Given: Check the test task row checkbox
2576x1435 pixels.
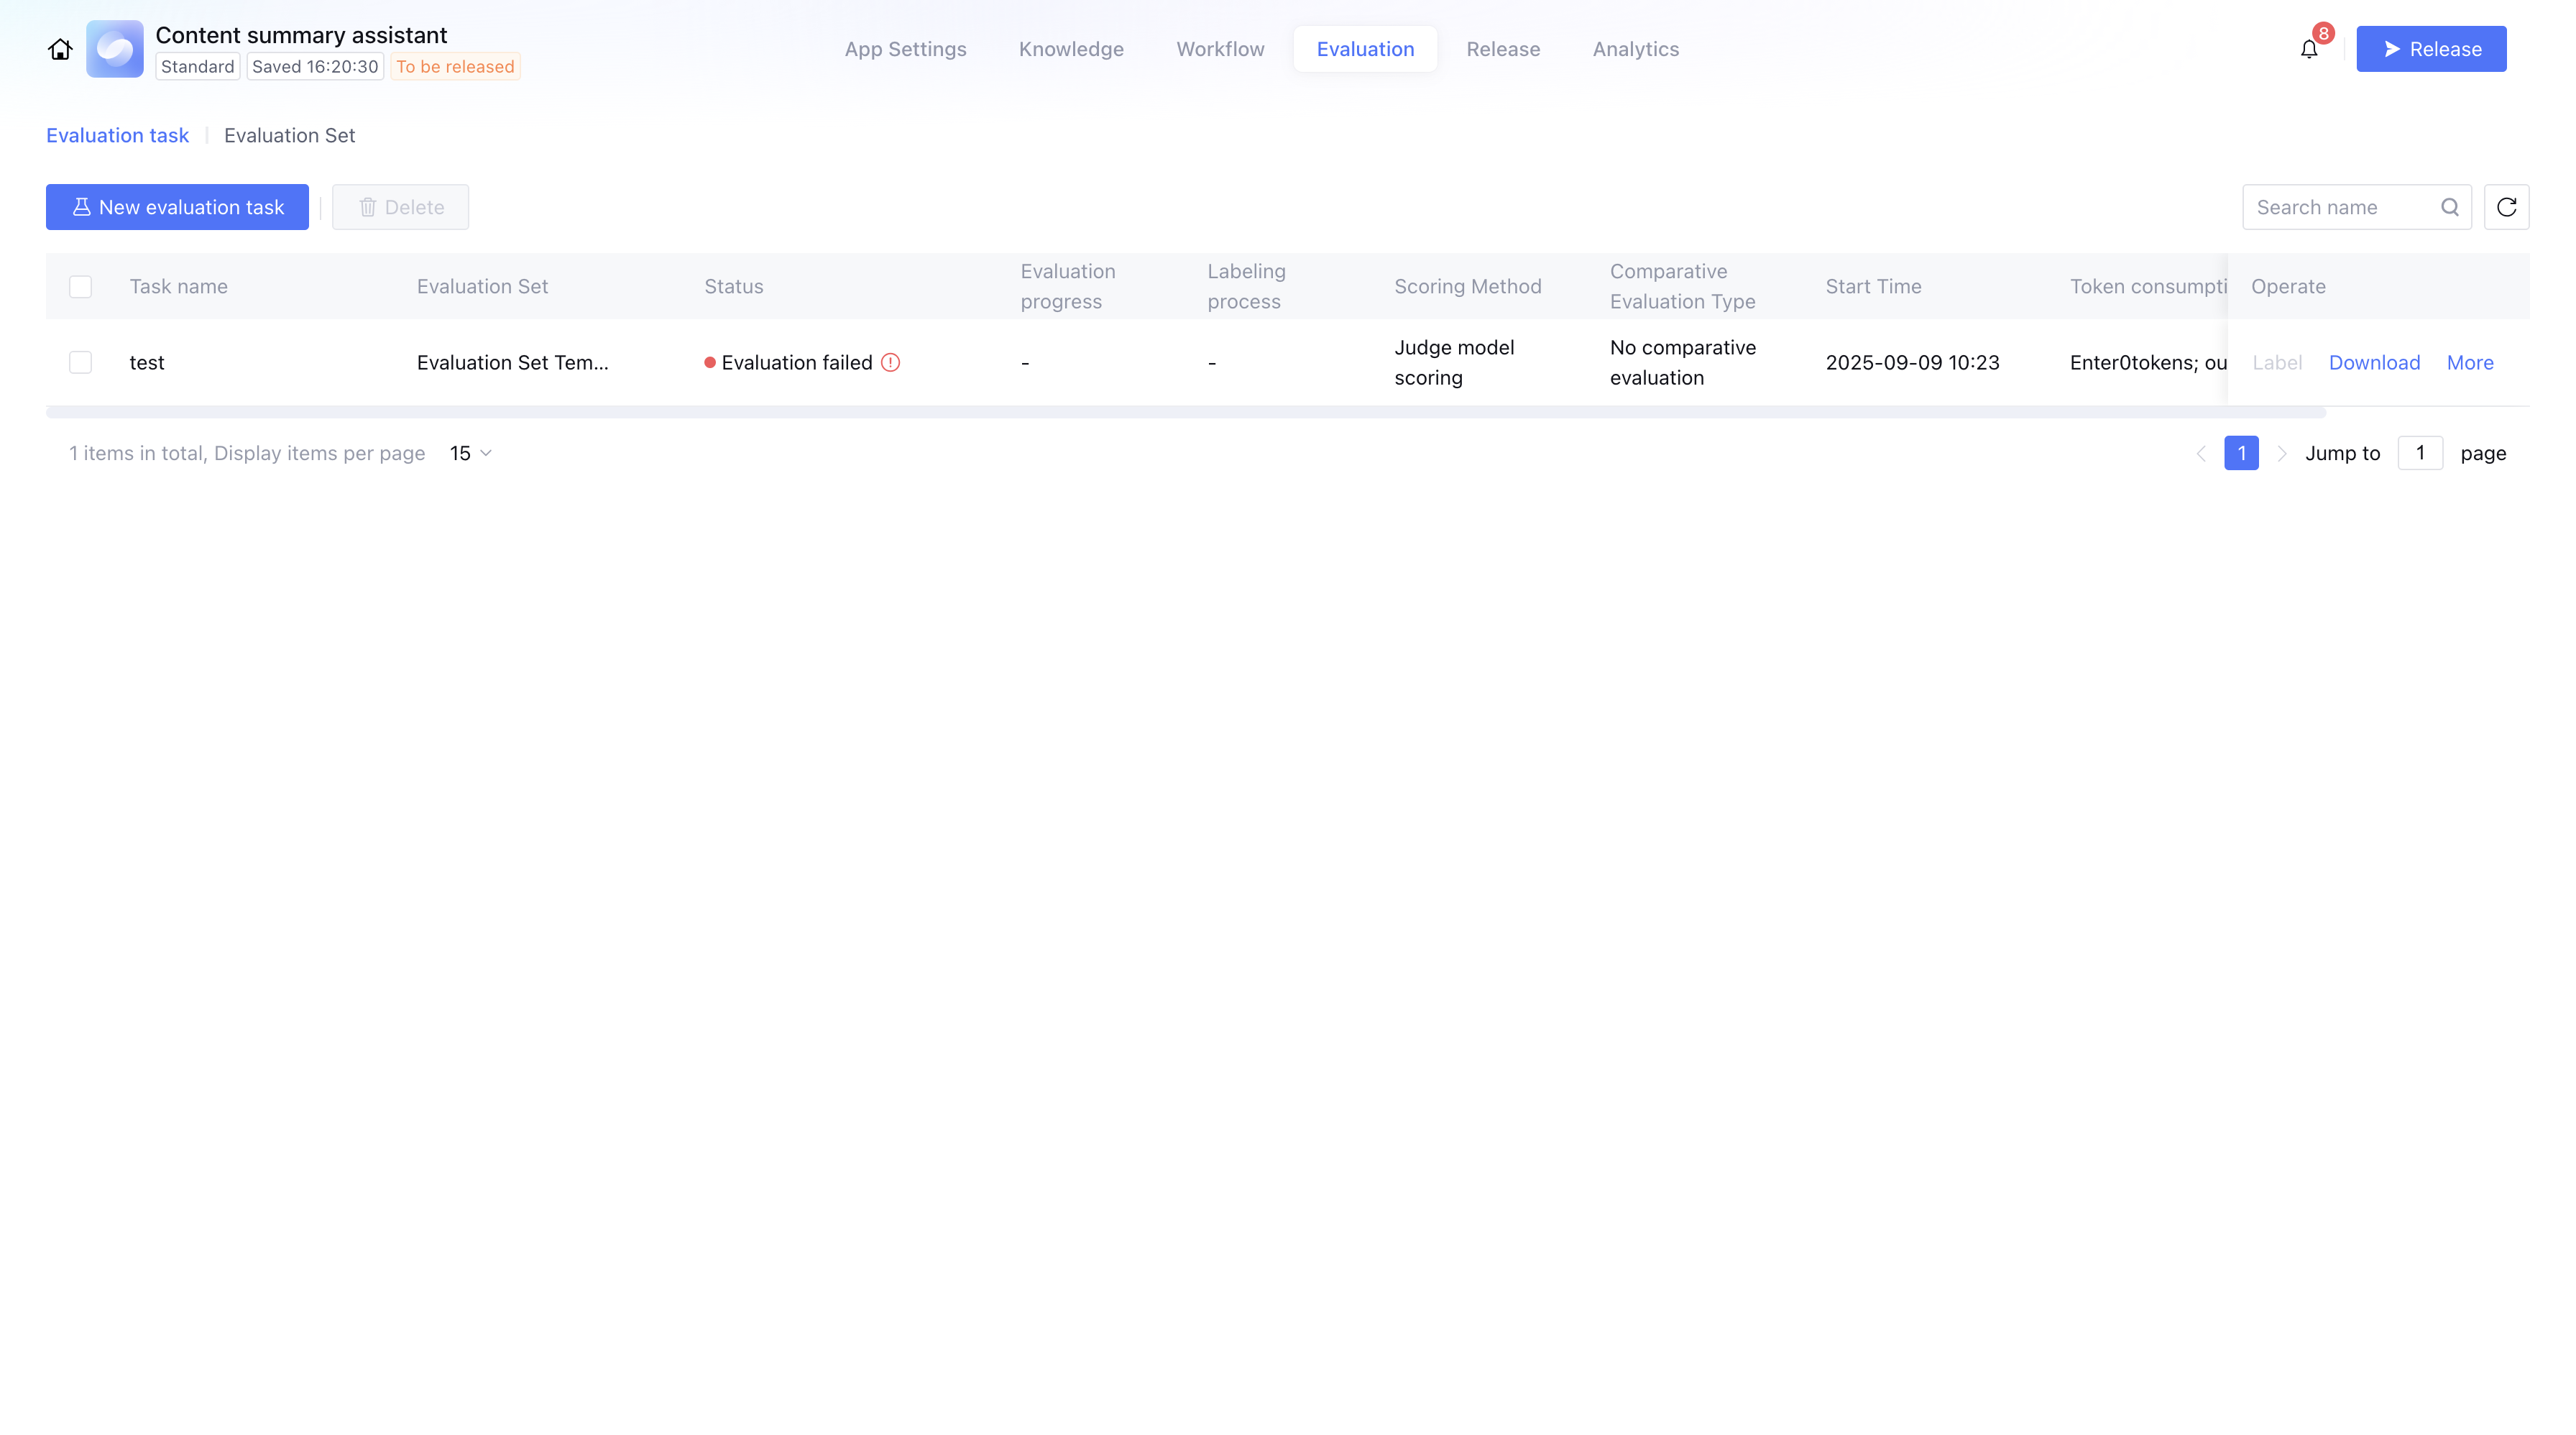Looking at the screenshot, I should tap(80, 362).
